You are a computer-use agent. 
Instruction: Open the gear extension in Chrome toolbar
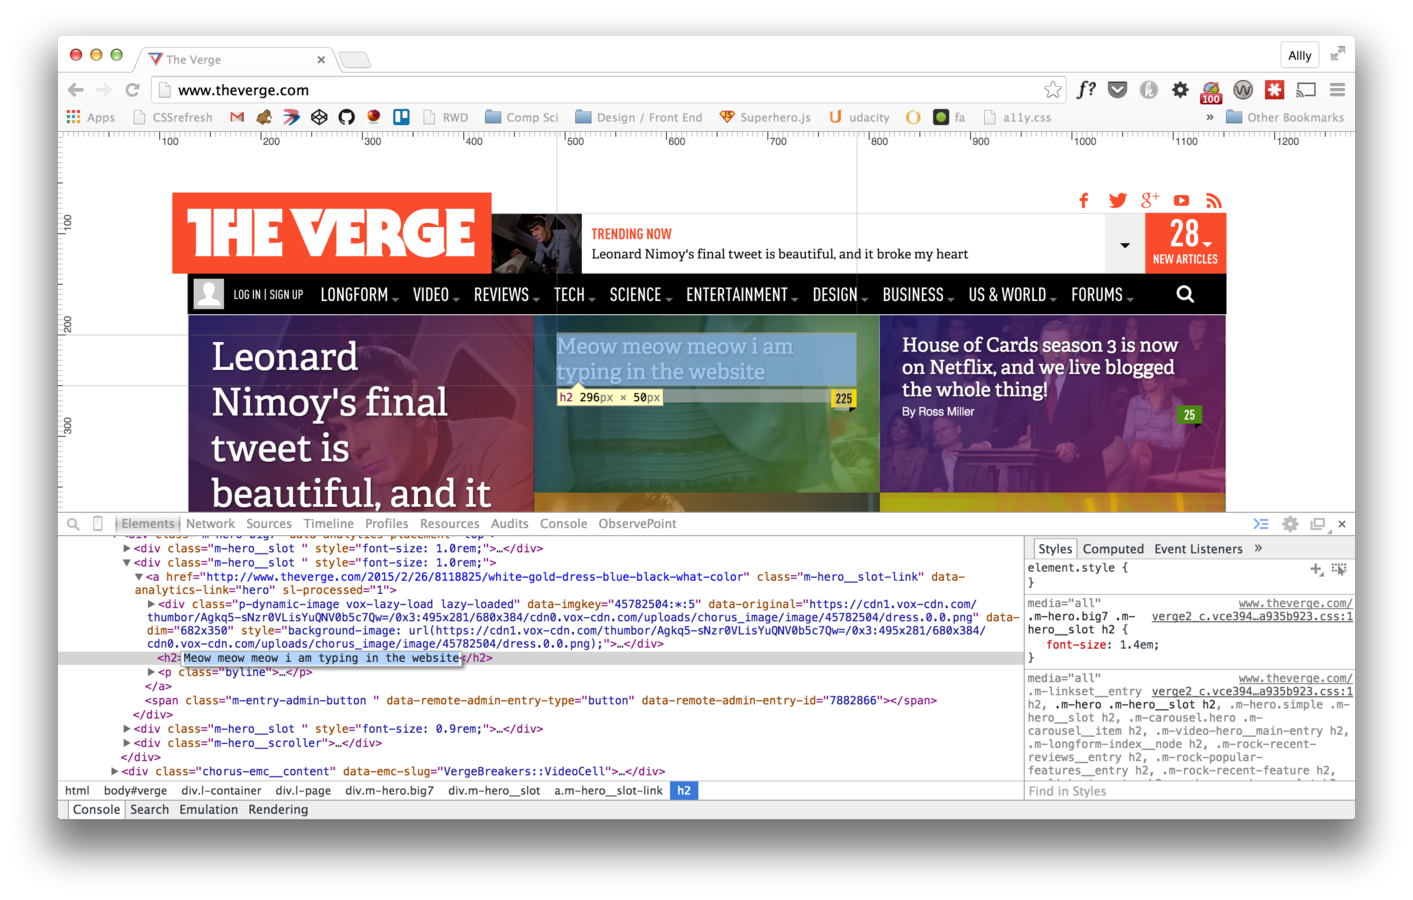point(1180,90)
